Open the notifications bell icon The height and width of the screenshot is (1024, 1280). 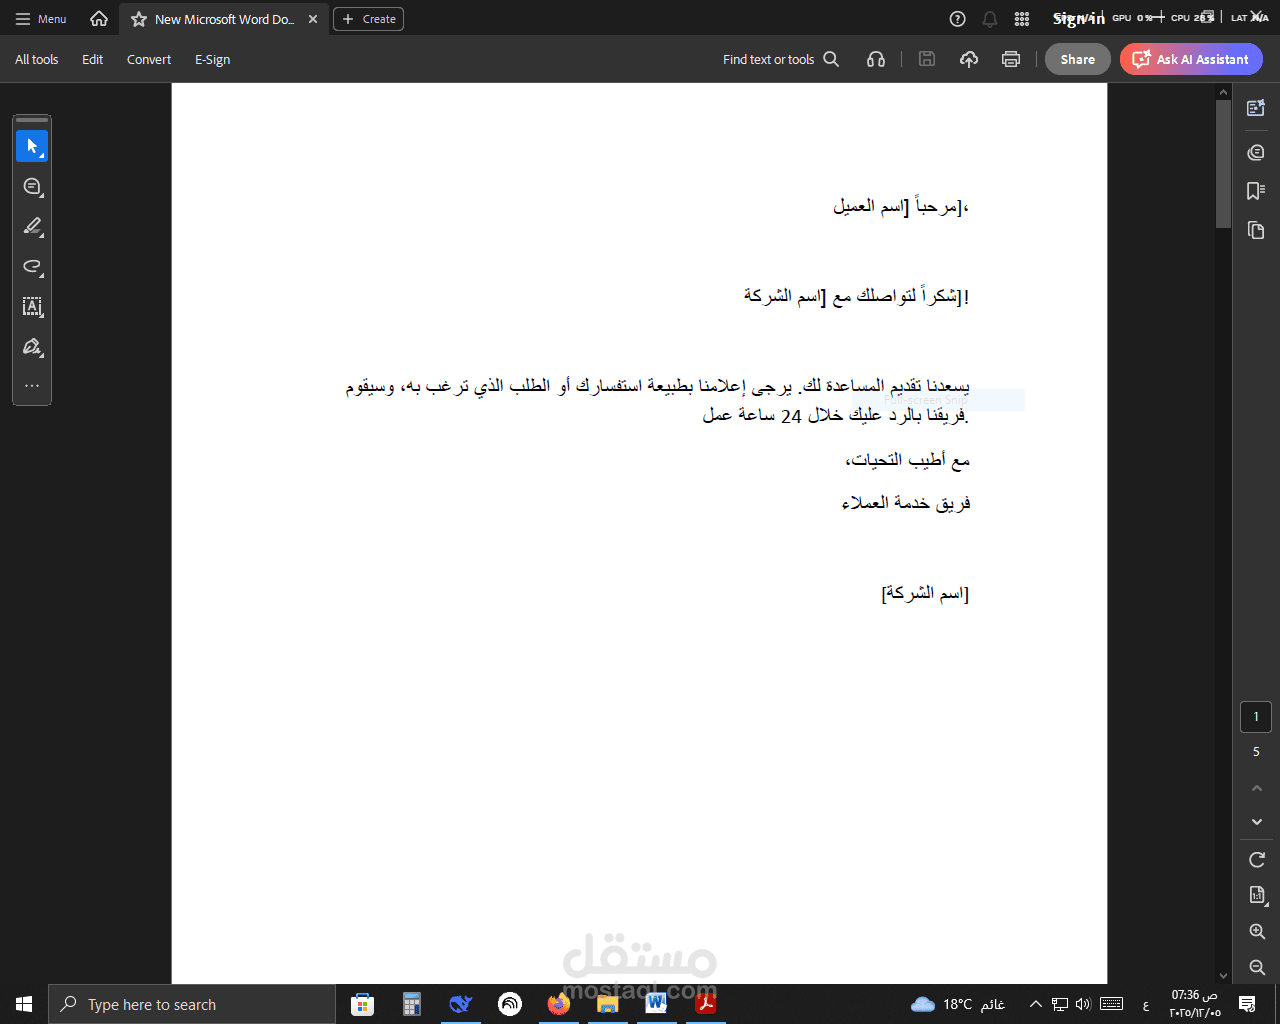point(990,19)
